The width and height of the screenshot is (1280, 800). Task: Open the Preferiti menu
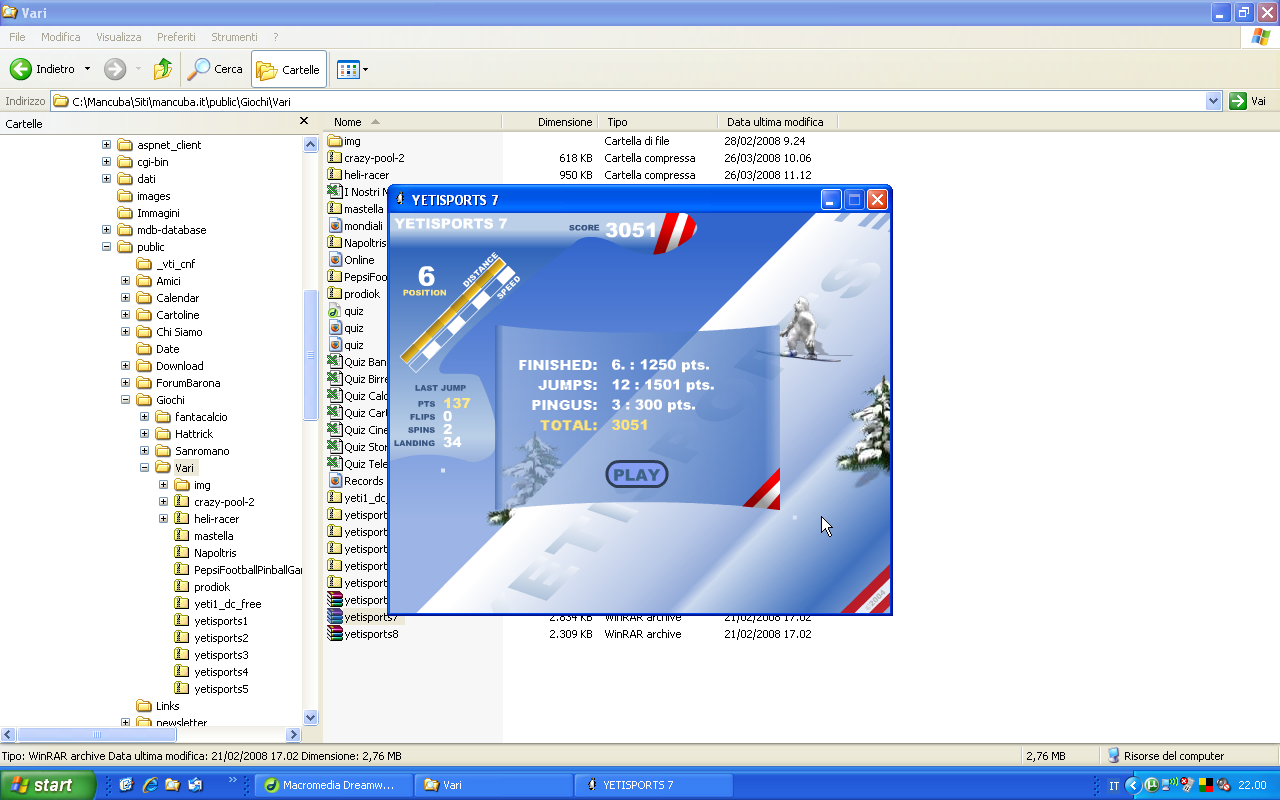(x=176, y=37)
